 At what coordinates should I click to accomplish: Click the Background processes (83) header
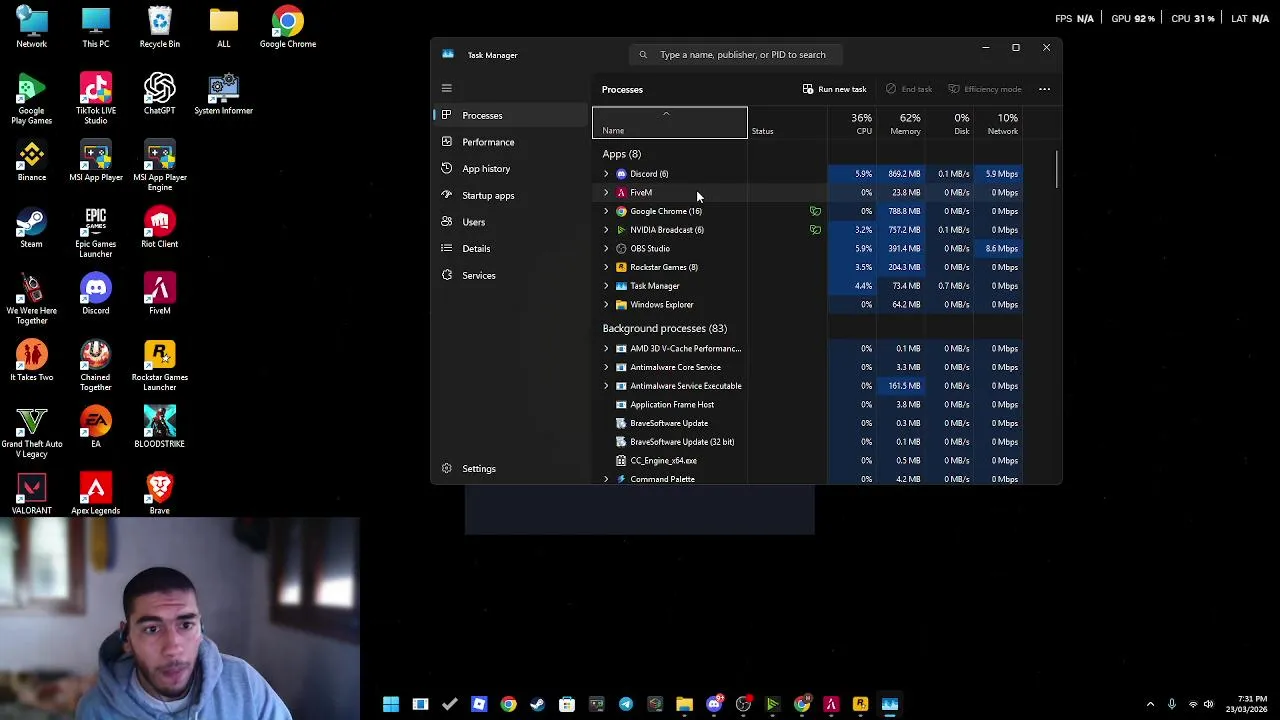pos(665,328)
